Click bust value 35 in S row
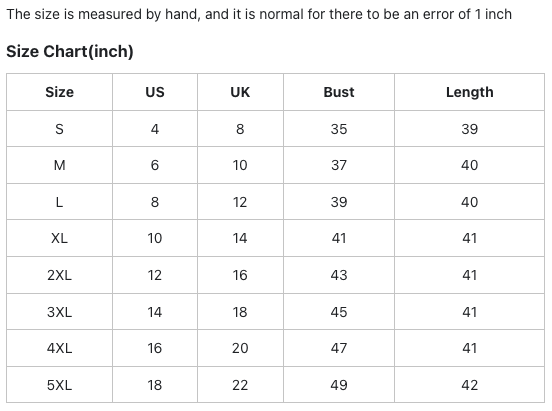 click(339, 129)
